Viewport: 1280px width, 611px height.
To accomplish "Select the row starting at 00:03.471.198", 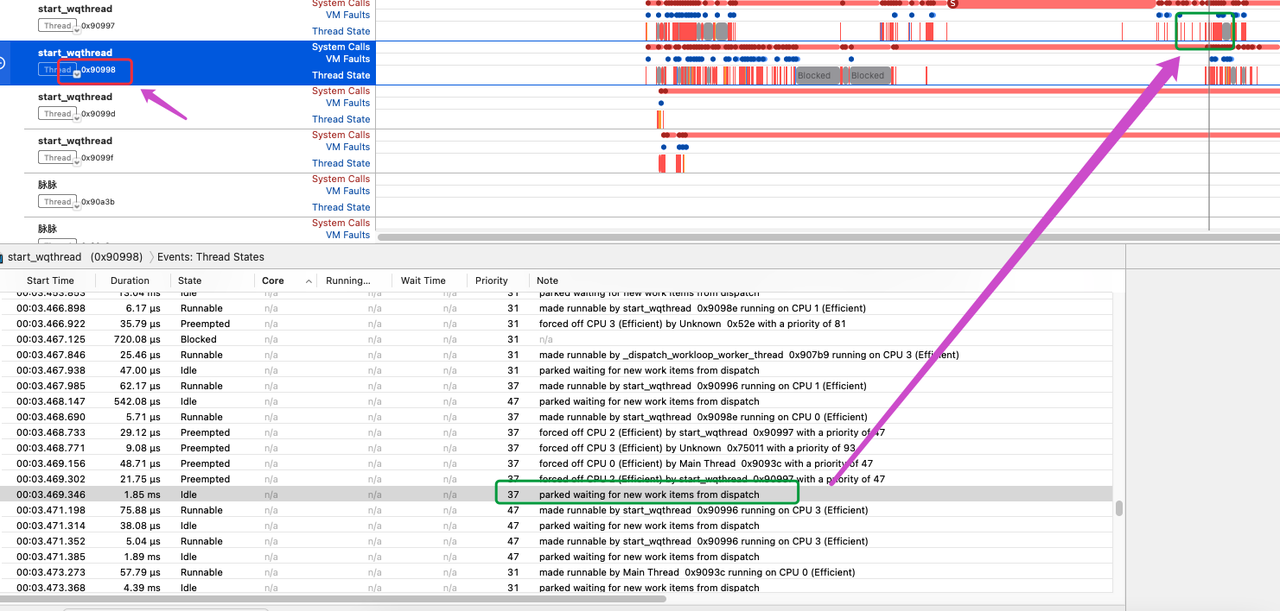I will coord(558,510).
